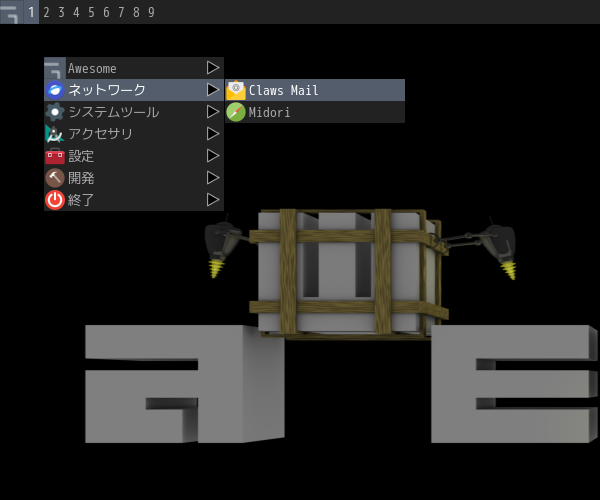Expand the ネットワーク submenu arrow
Image resolution: width=600 pixels, height=500 pixels.
click(213, 90)
